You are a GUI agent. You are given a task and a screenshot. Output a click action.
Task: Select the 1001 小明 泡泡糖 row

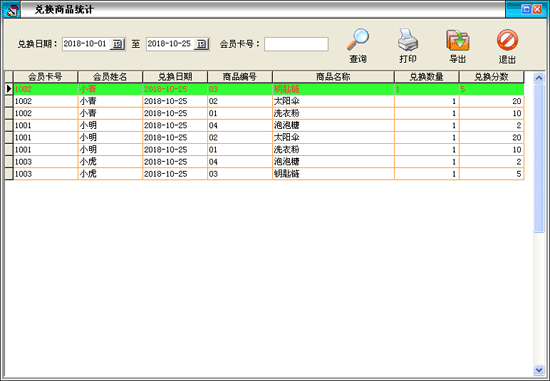coord(269,125)
